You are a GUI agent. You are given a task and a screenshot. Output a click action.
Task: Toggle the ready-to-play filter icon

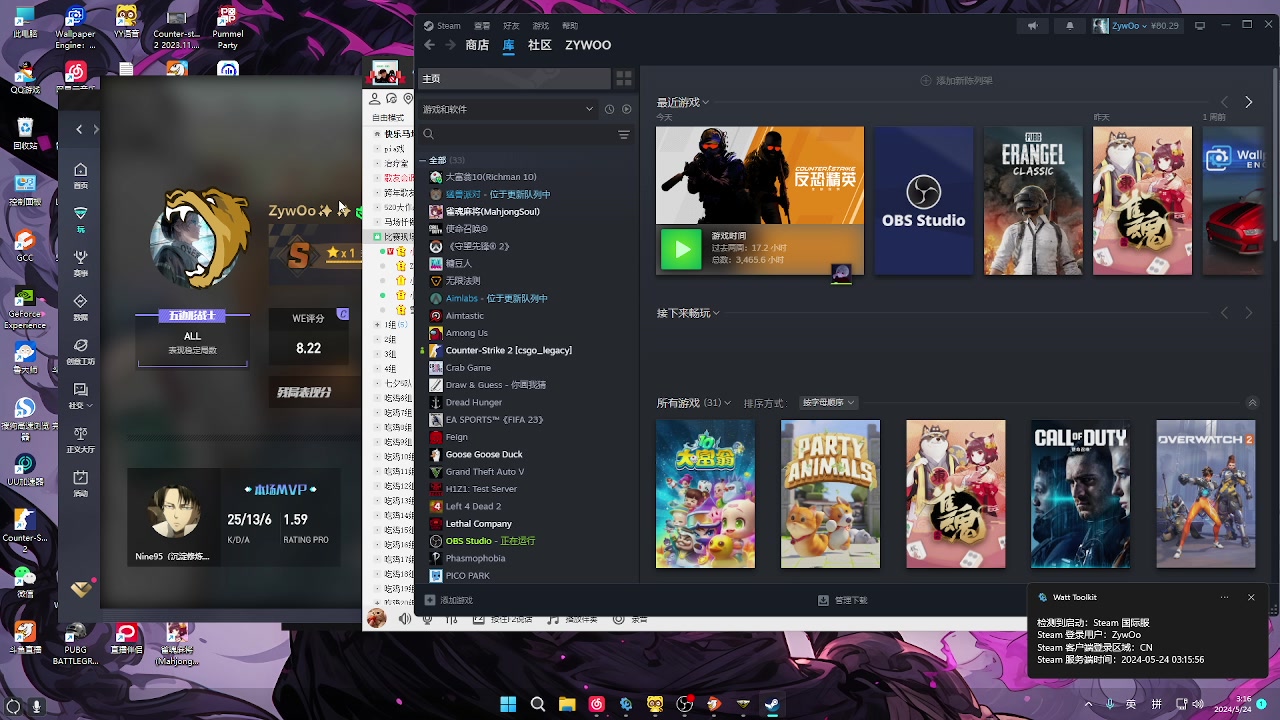coord(627,109)
